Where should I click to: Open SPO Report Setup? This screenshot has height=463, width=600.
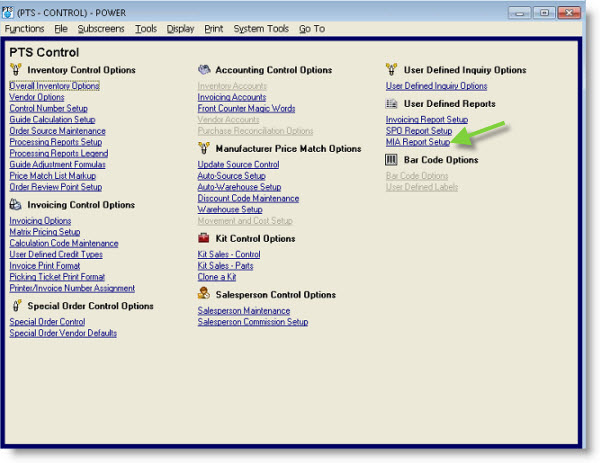(x=419, y=131)
